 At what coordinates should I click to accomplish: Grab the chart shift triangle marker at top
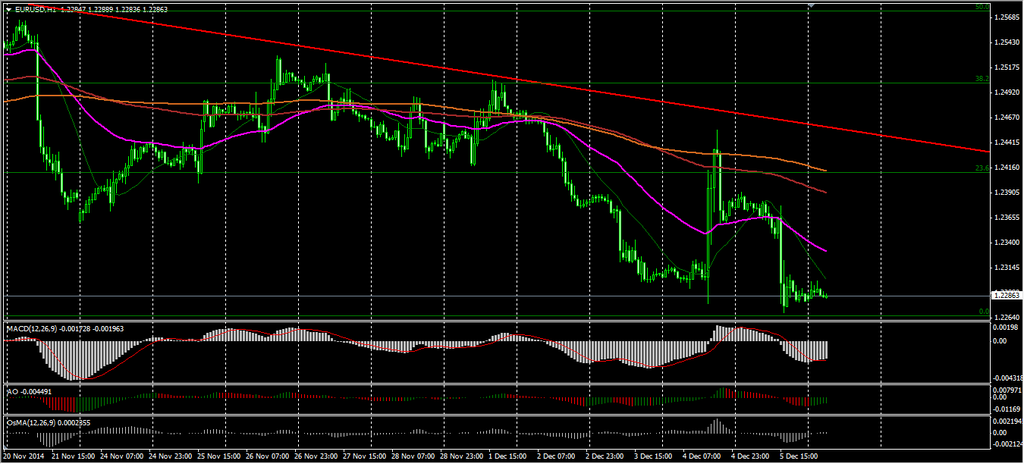point(811,6)
